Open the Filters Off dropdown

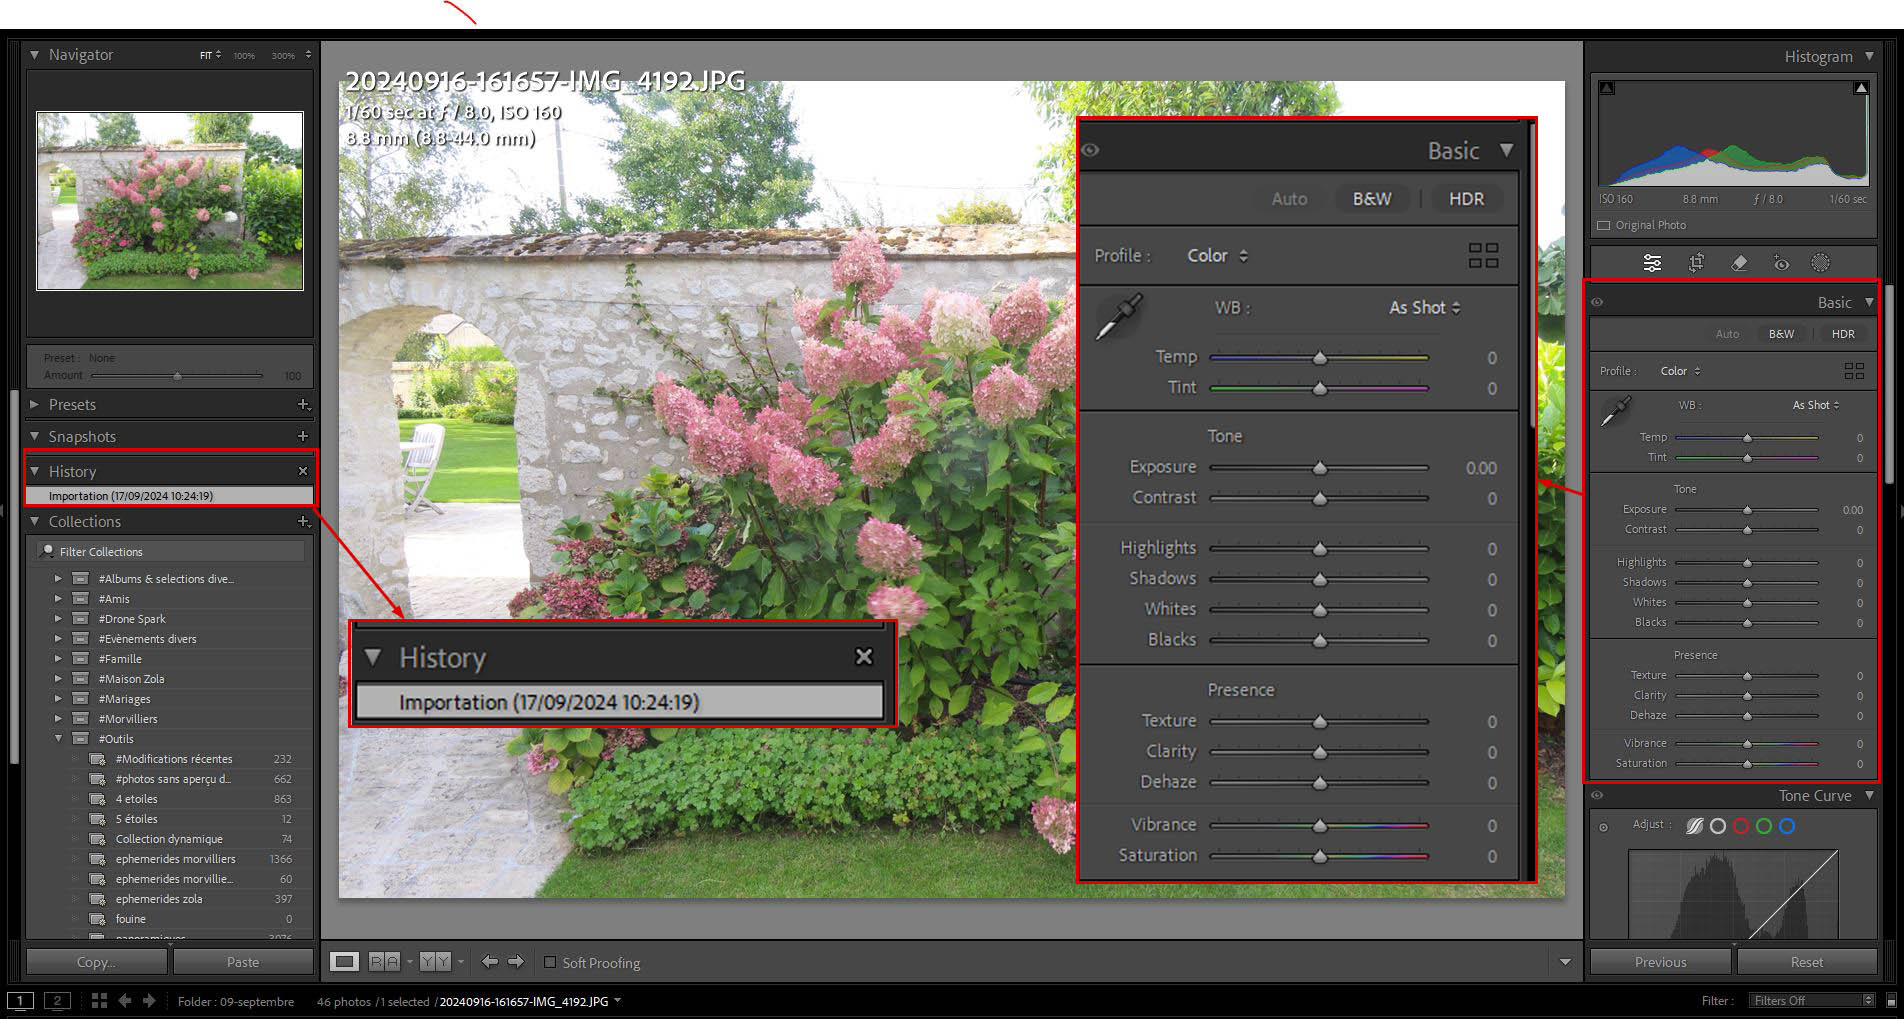point(1810,1000)
